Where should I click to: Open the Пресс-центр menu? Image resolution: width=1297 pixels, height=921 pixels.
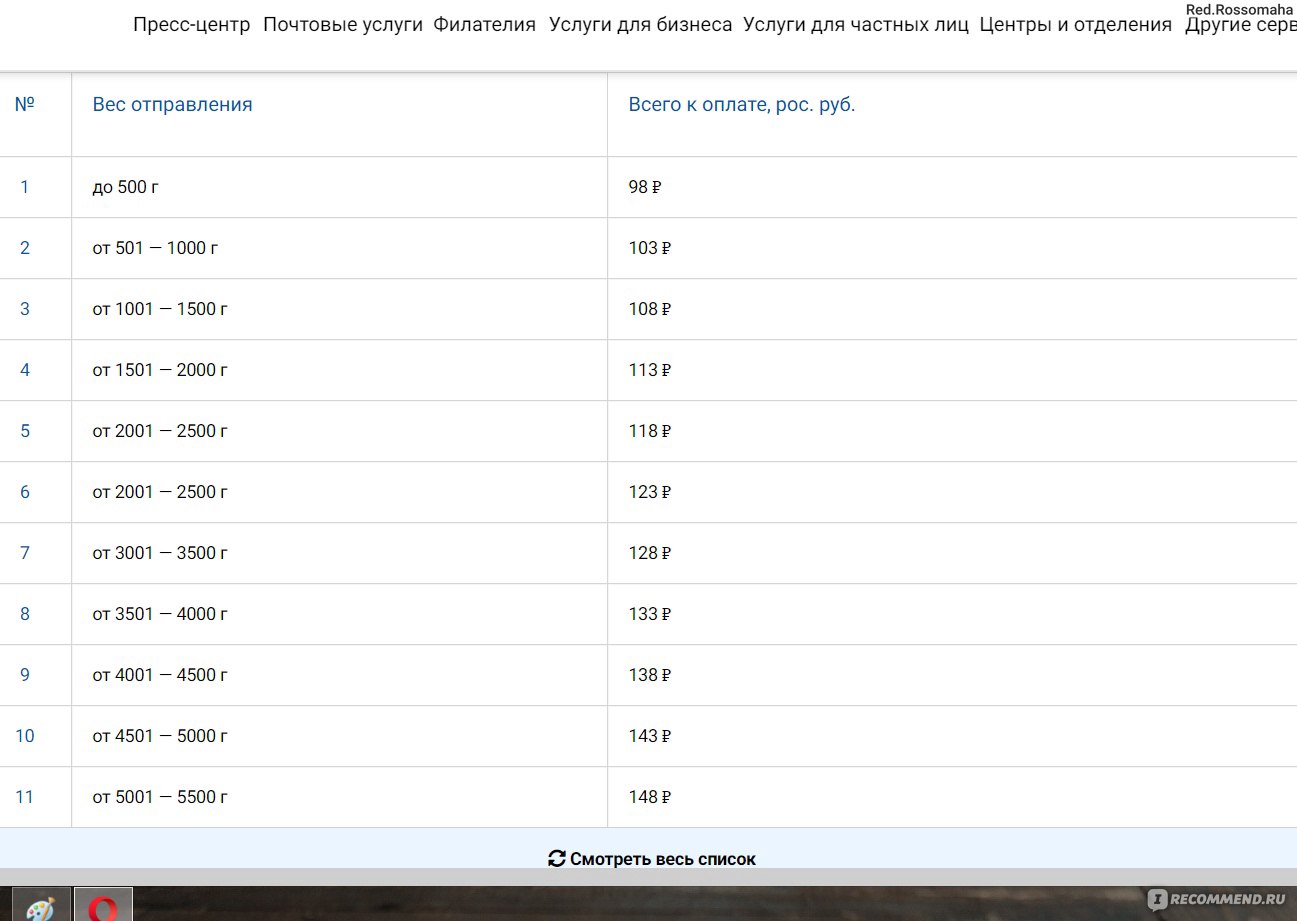coord(192,25)
